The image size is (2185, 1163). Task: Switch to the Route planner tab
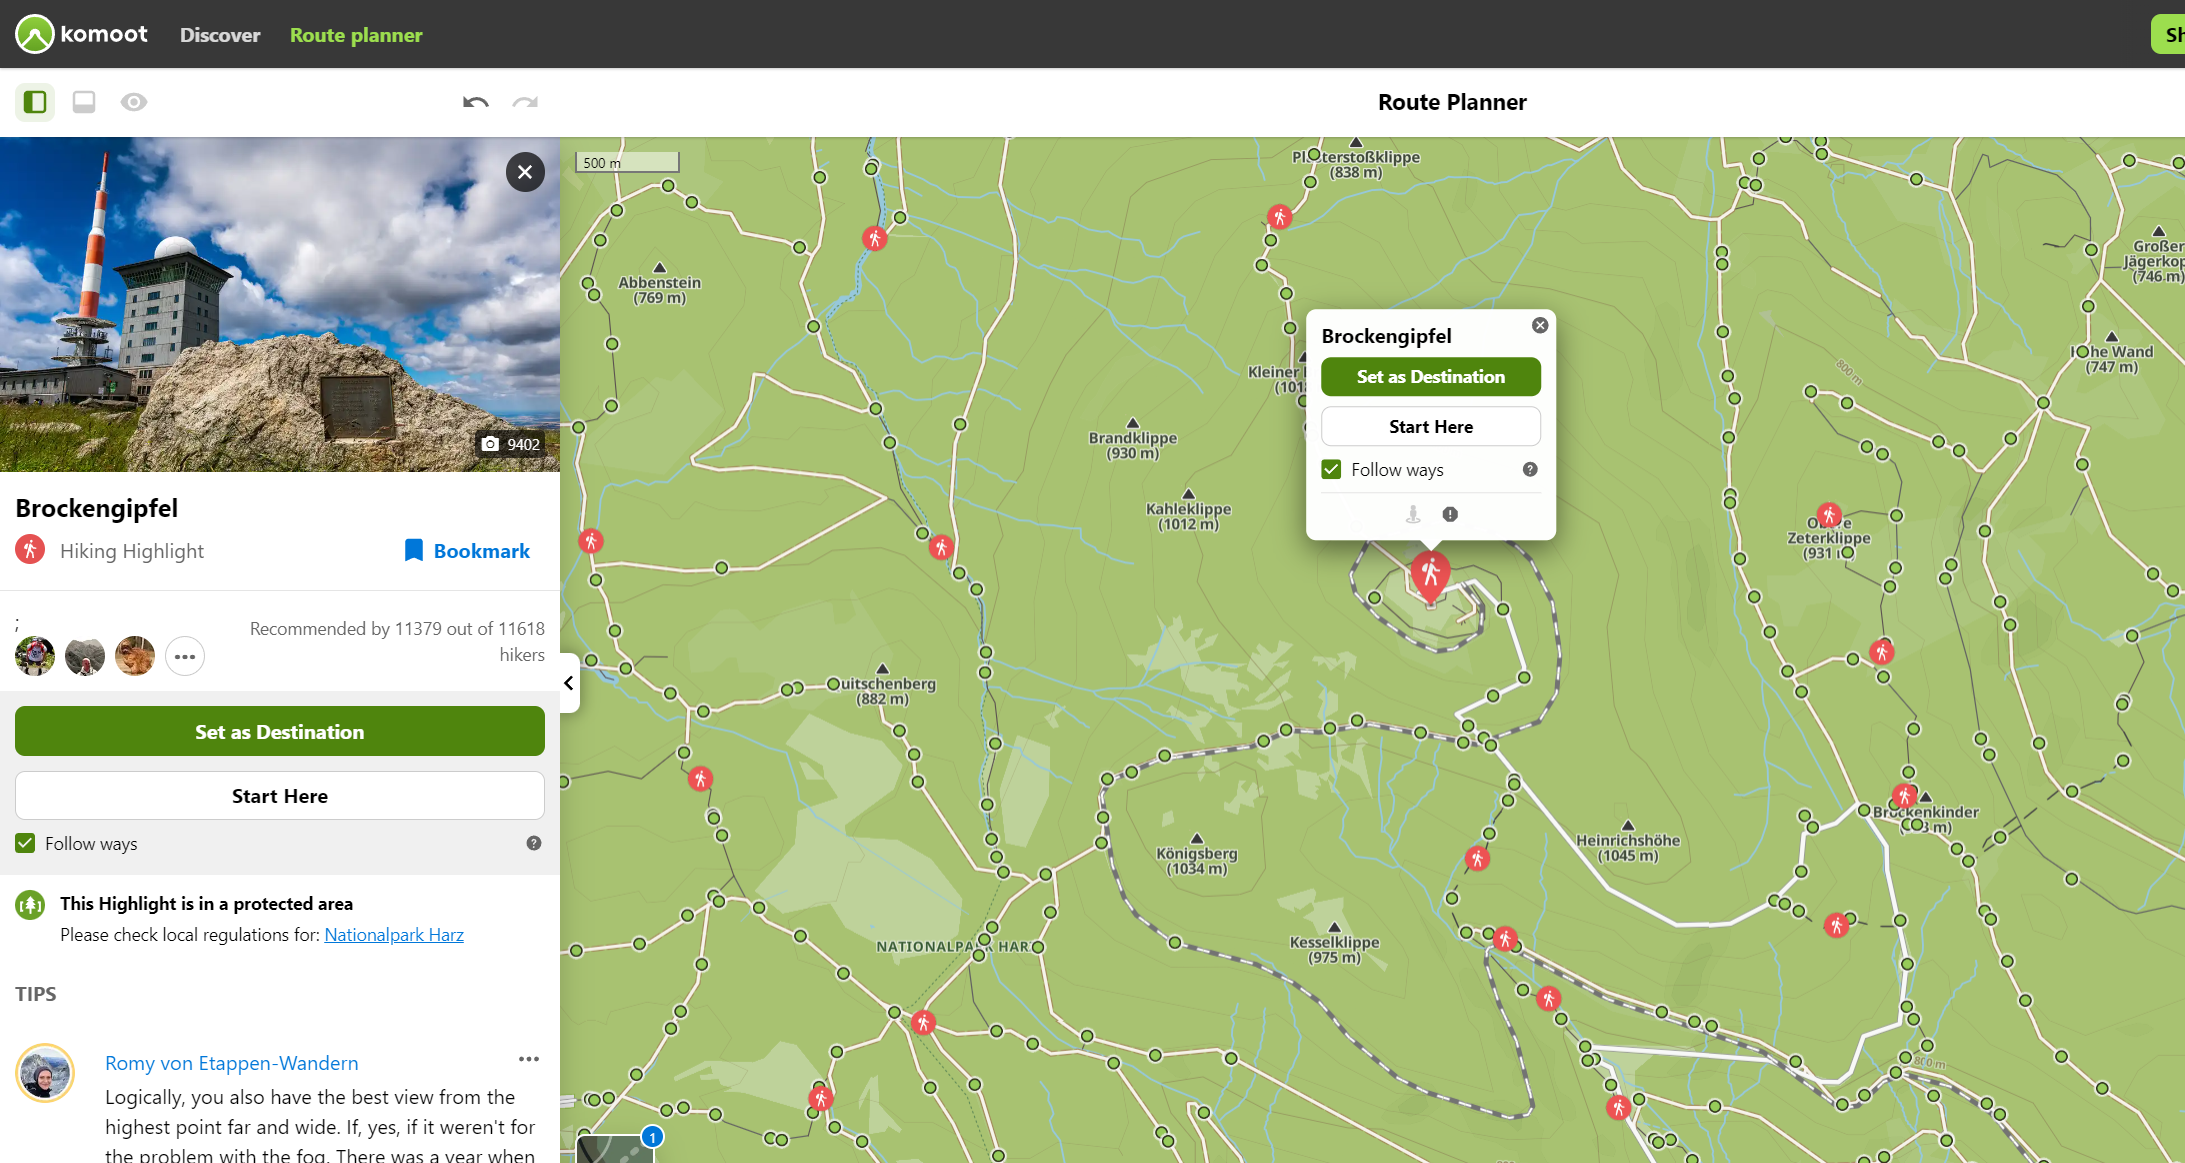point(356,35)
